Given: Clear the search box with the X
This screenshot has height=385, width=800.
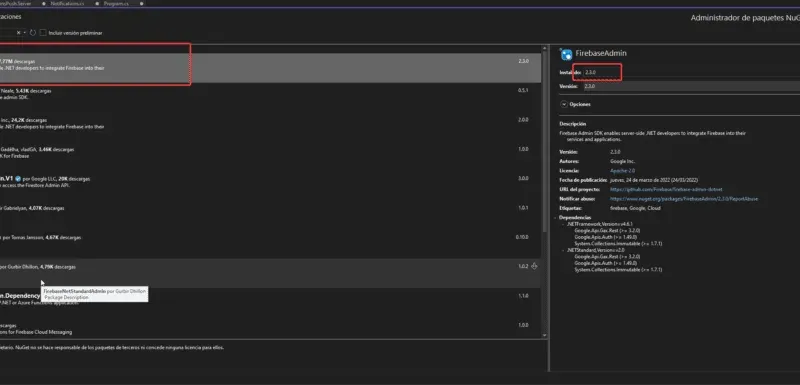Looking at the screenshot, I should [x=18, y=33].
